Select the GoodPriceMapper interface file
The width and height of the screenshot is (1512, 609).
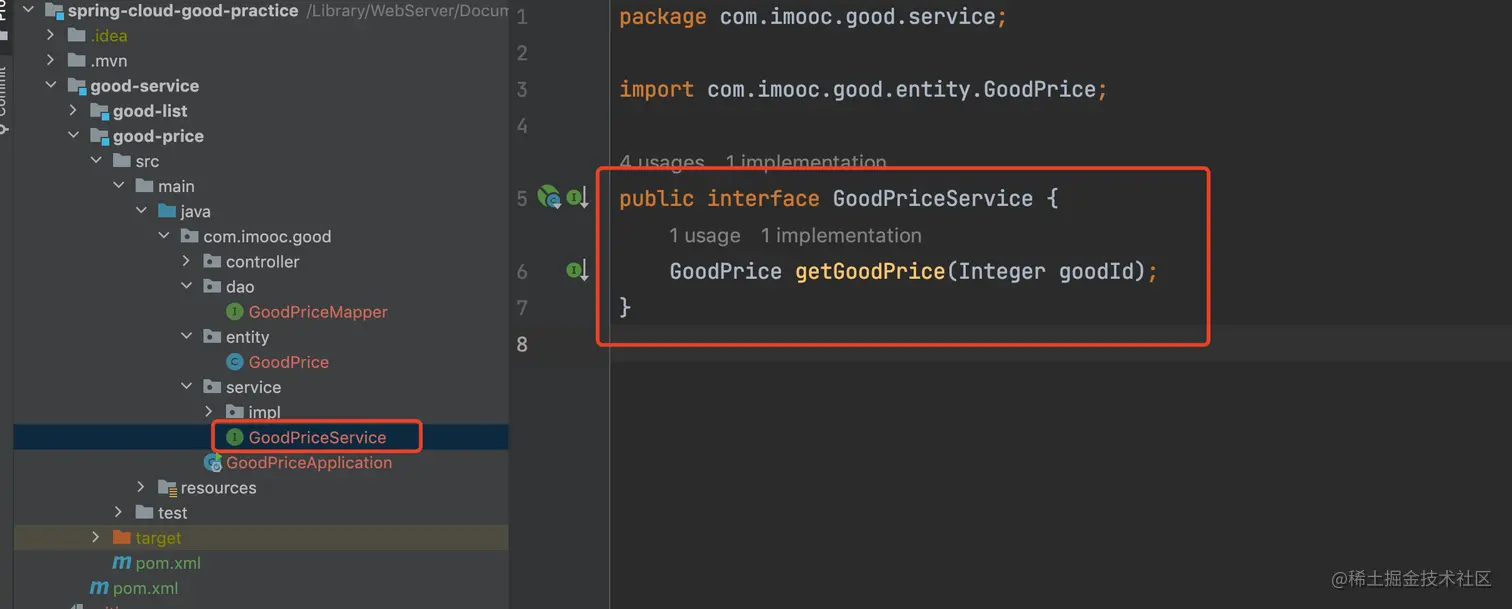(317, 312)
